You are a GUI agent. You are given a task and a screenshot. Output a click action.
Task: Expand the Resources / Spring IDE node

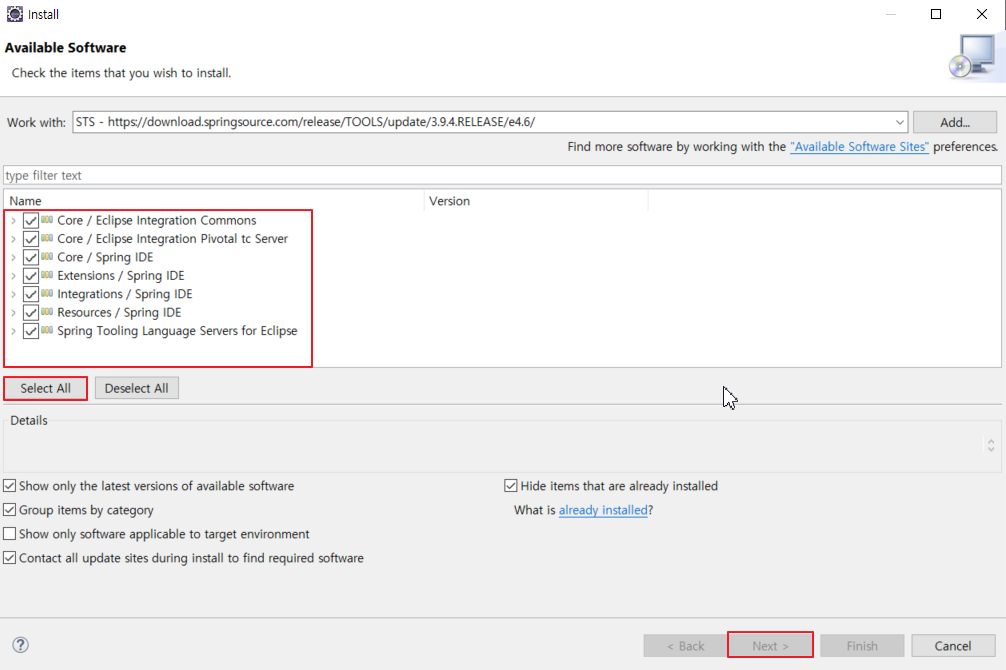point(13,313)
